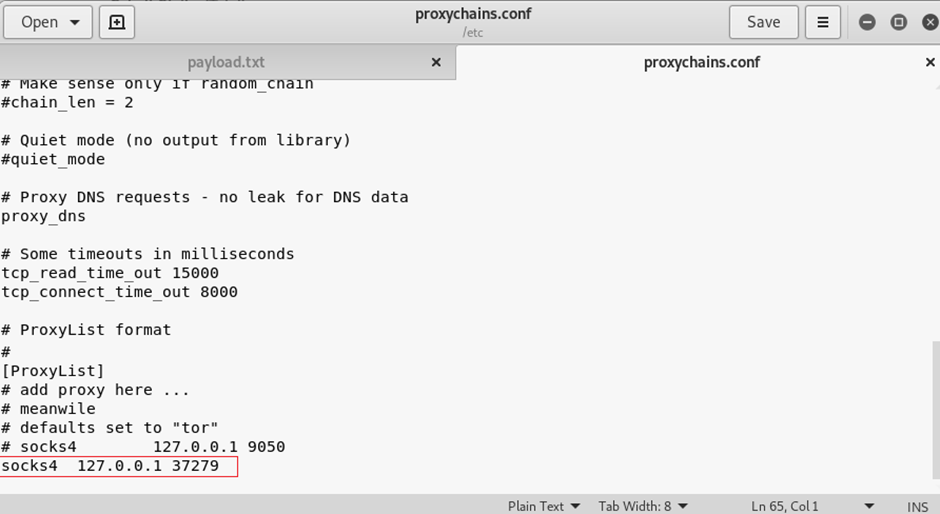Click the #quiet_mode line in the editor
The width and height of the screenshot is (940, 514).
click(x=53, y=159)
